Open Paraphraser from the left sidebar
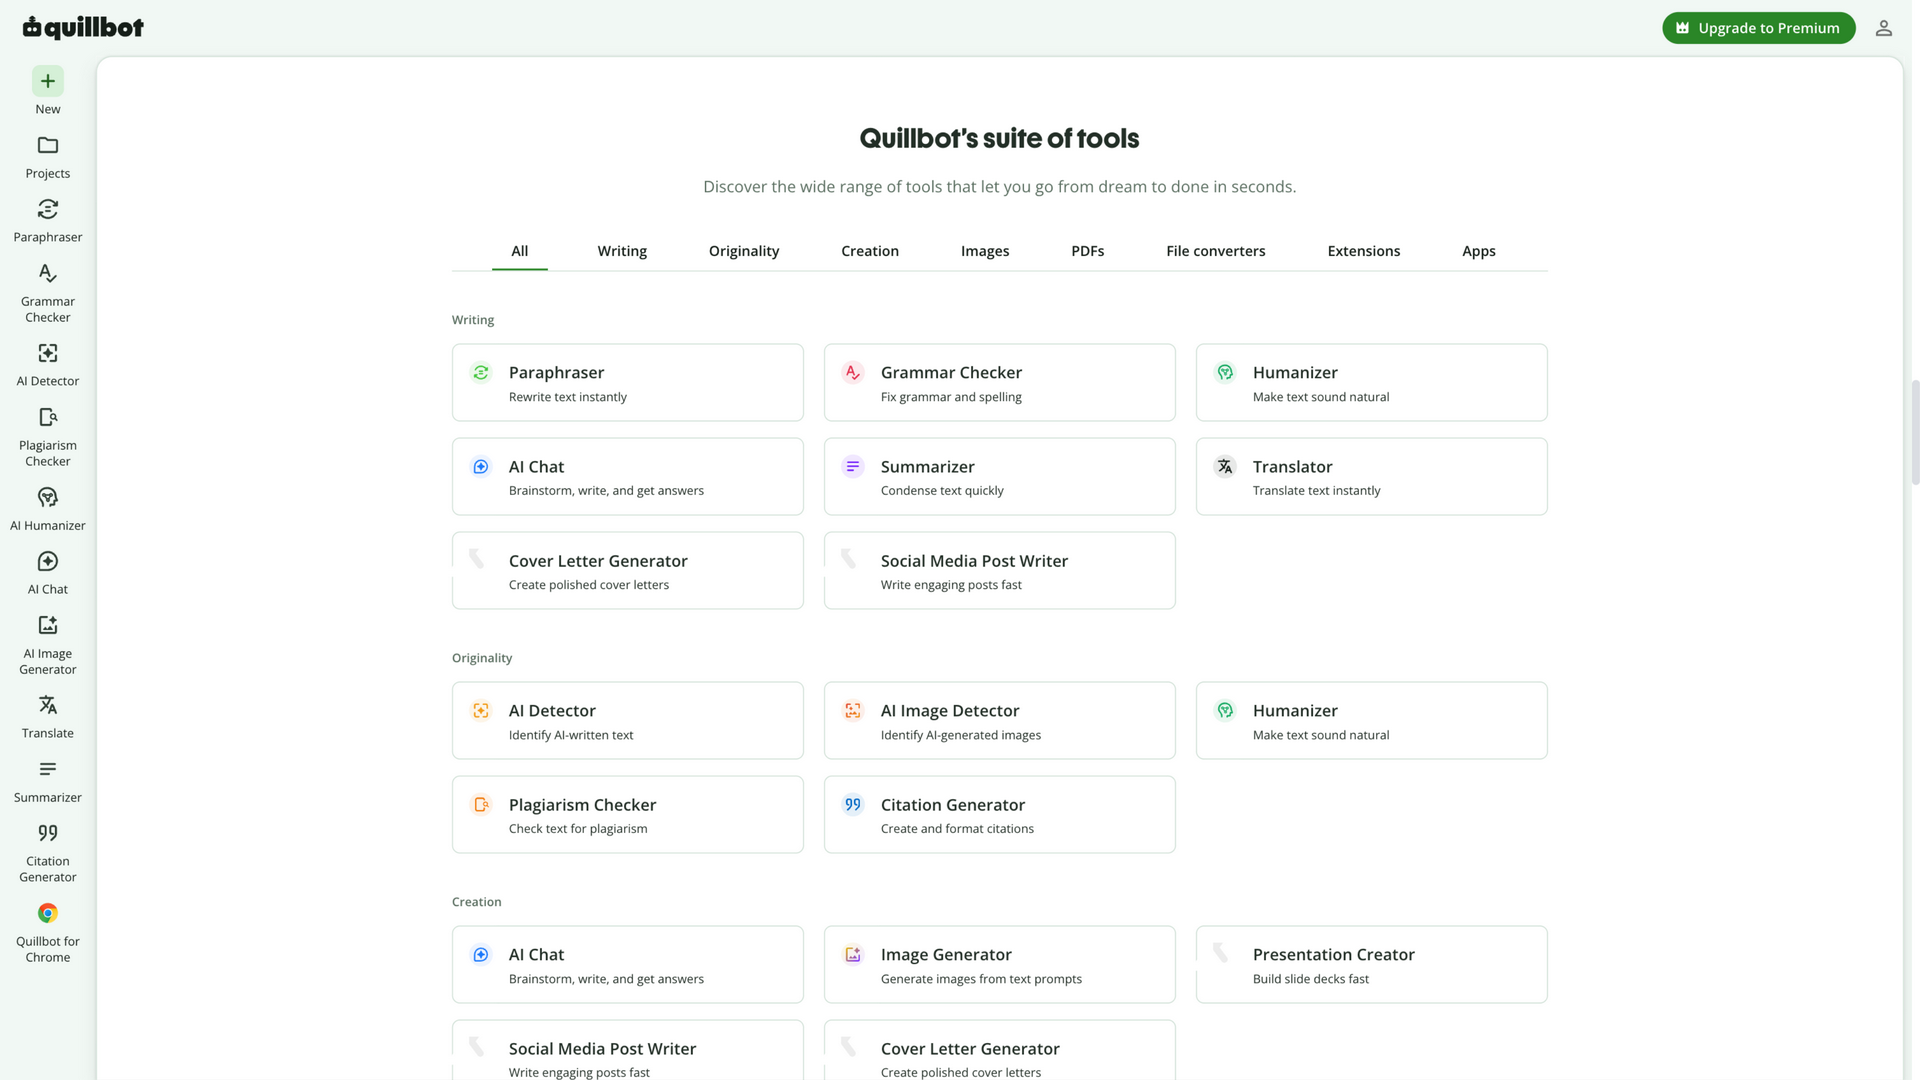This screenshot has height=1080, width=1920. coord(47,221)
